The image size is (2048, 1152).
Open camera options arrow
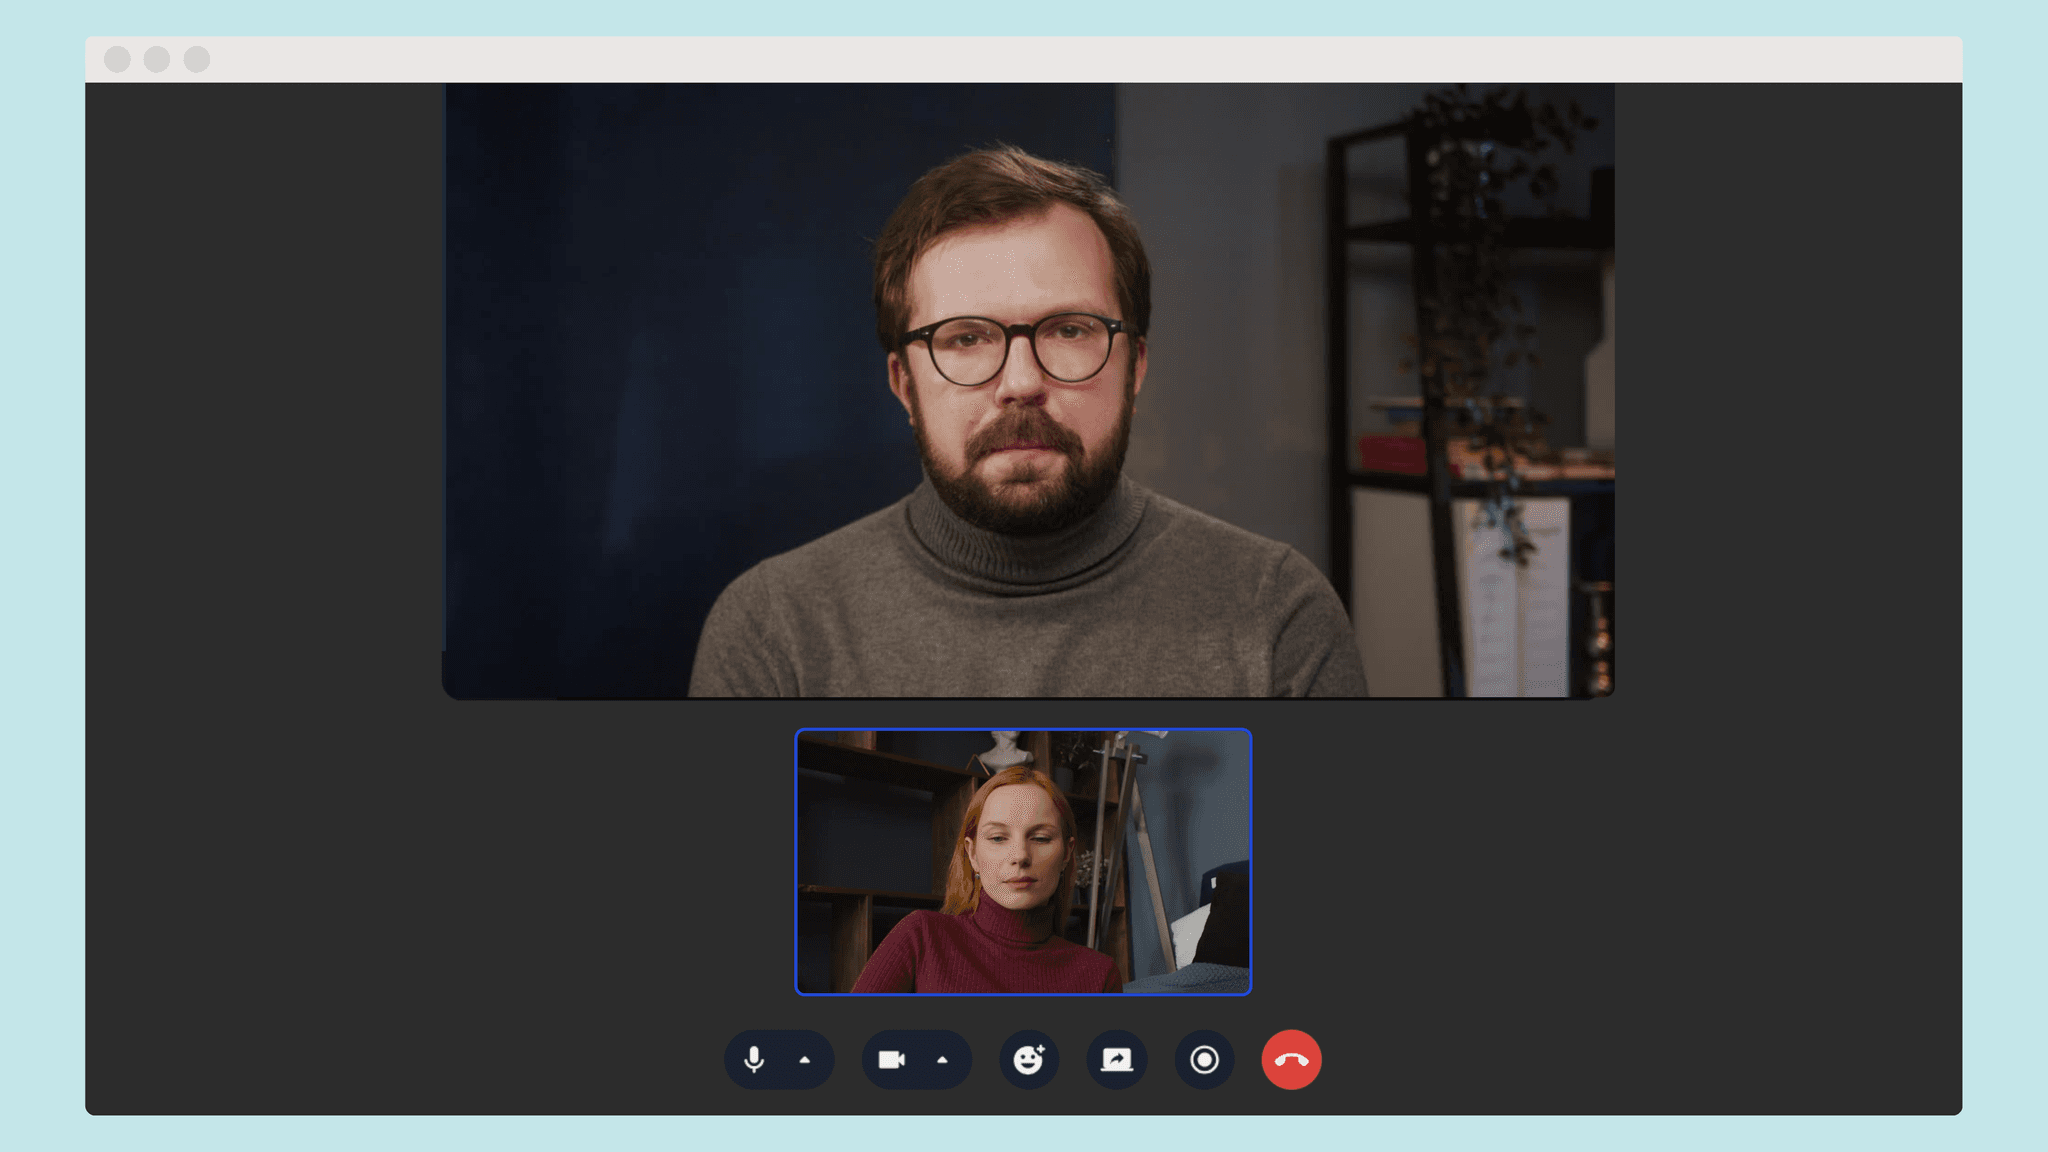[942, 1060]
